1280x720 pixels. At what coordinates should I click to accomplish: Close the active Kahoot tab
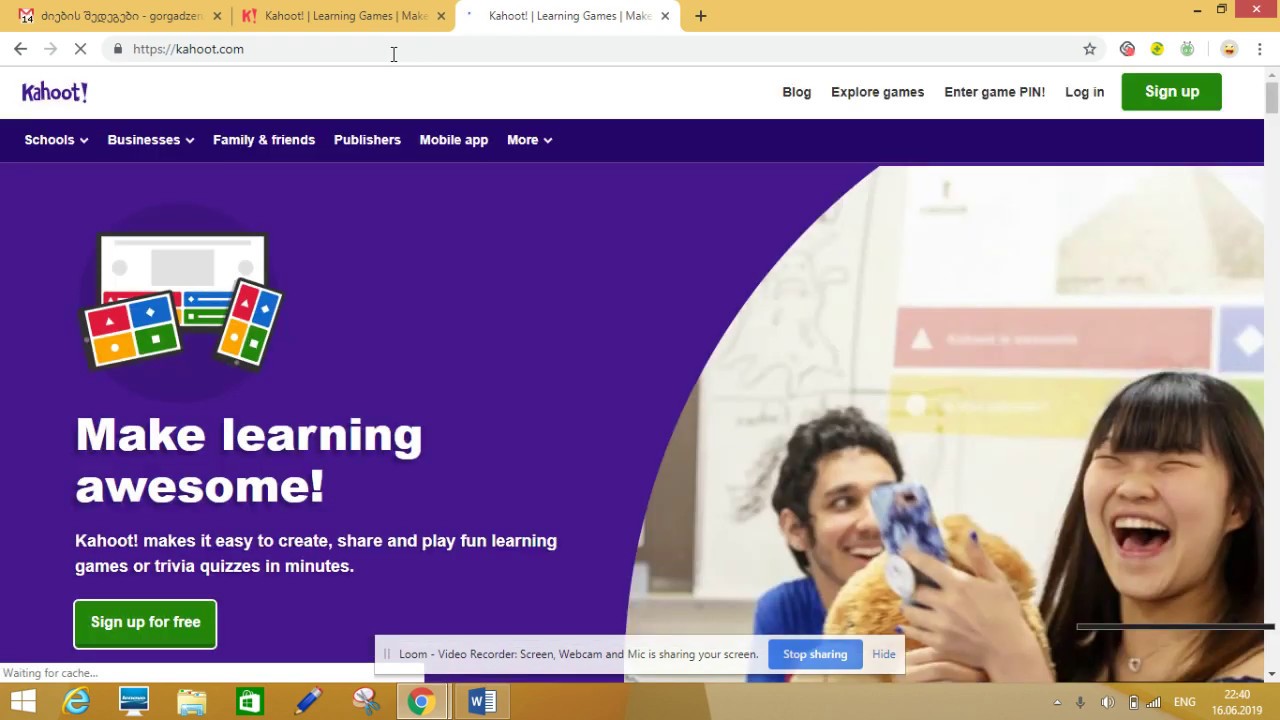click(x=665, y=16)
